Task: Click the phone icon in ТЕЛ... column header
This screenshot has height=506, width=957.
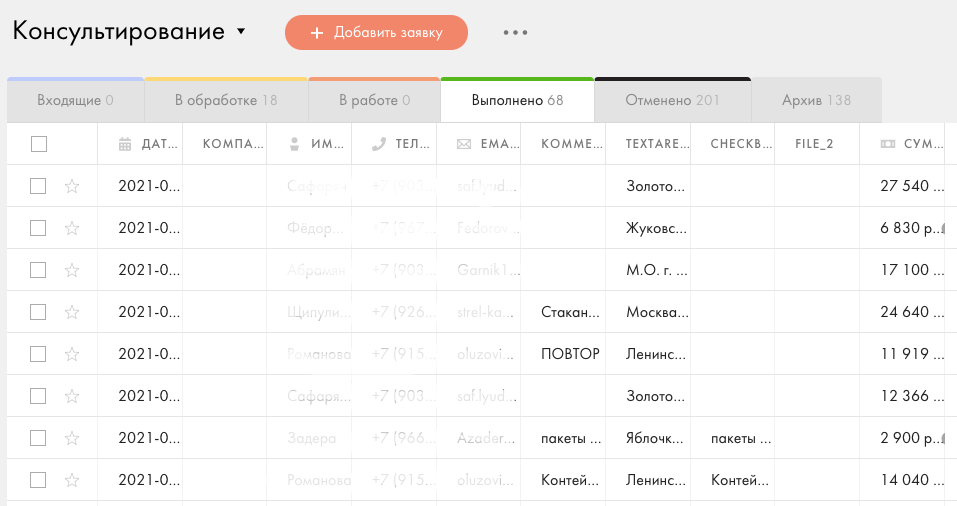Action: pyautogui.click(x=379, y=144)
